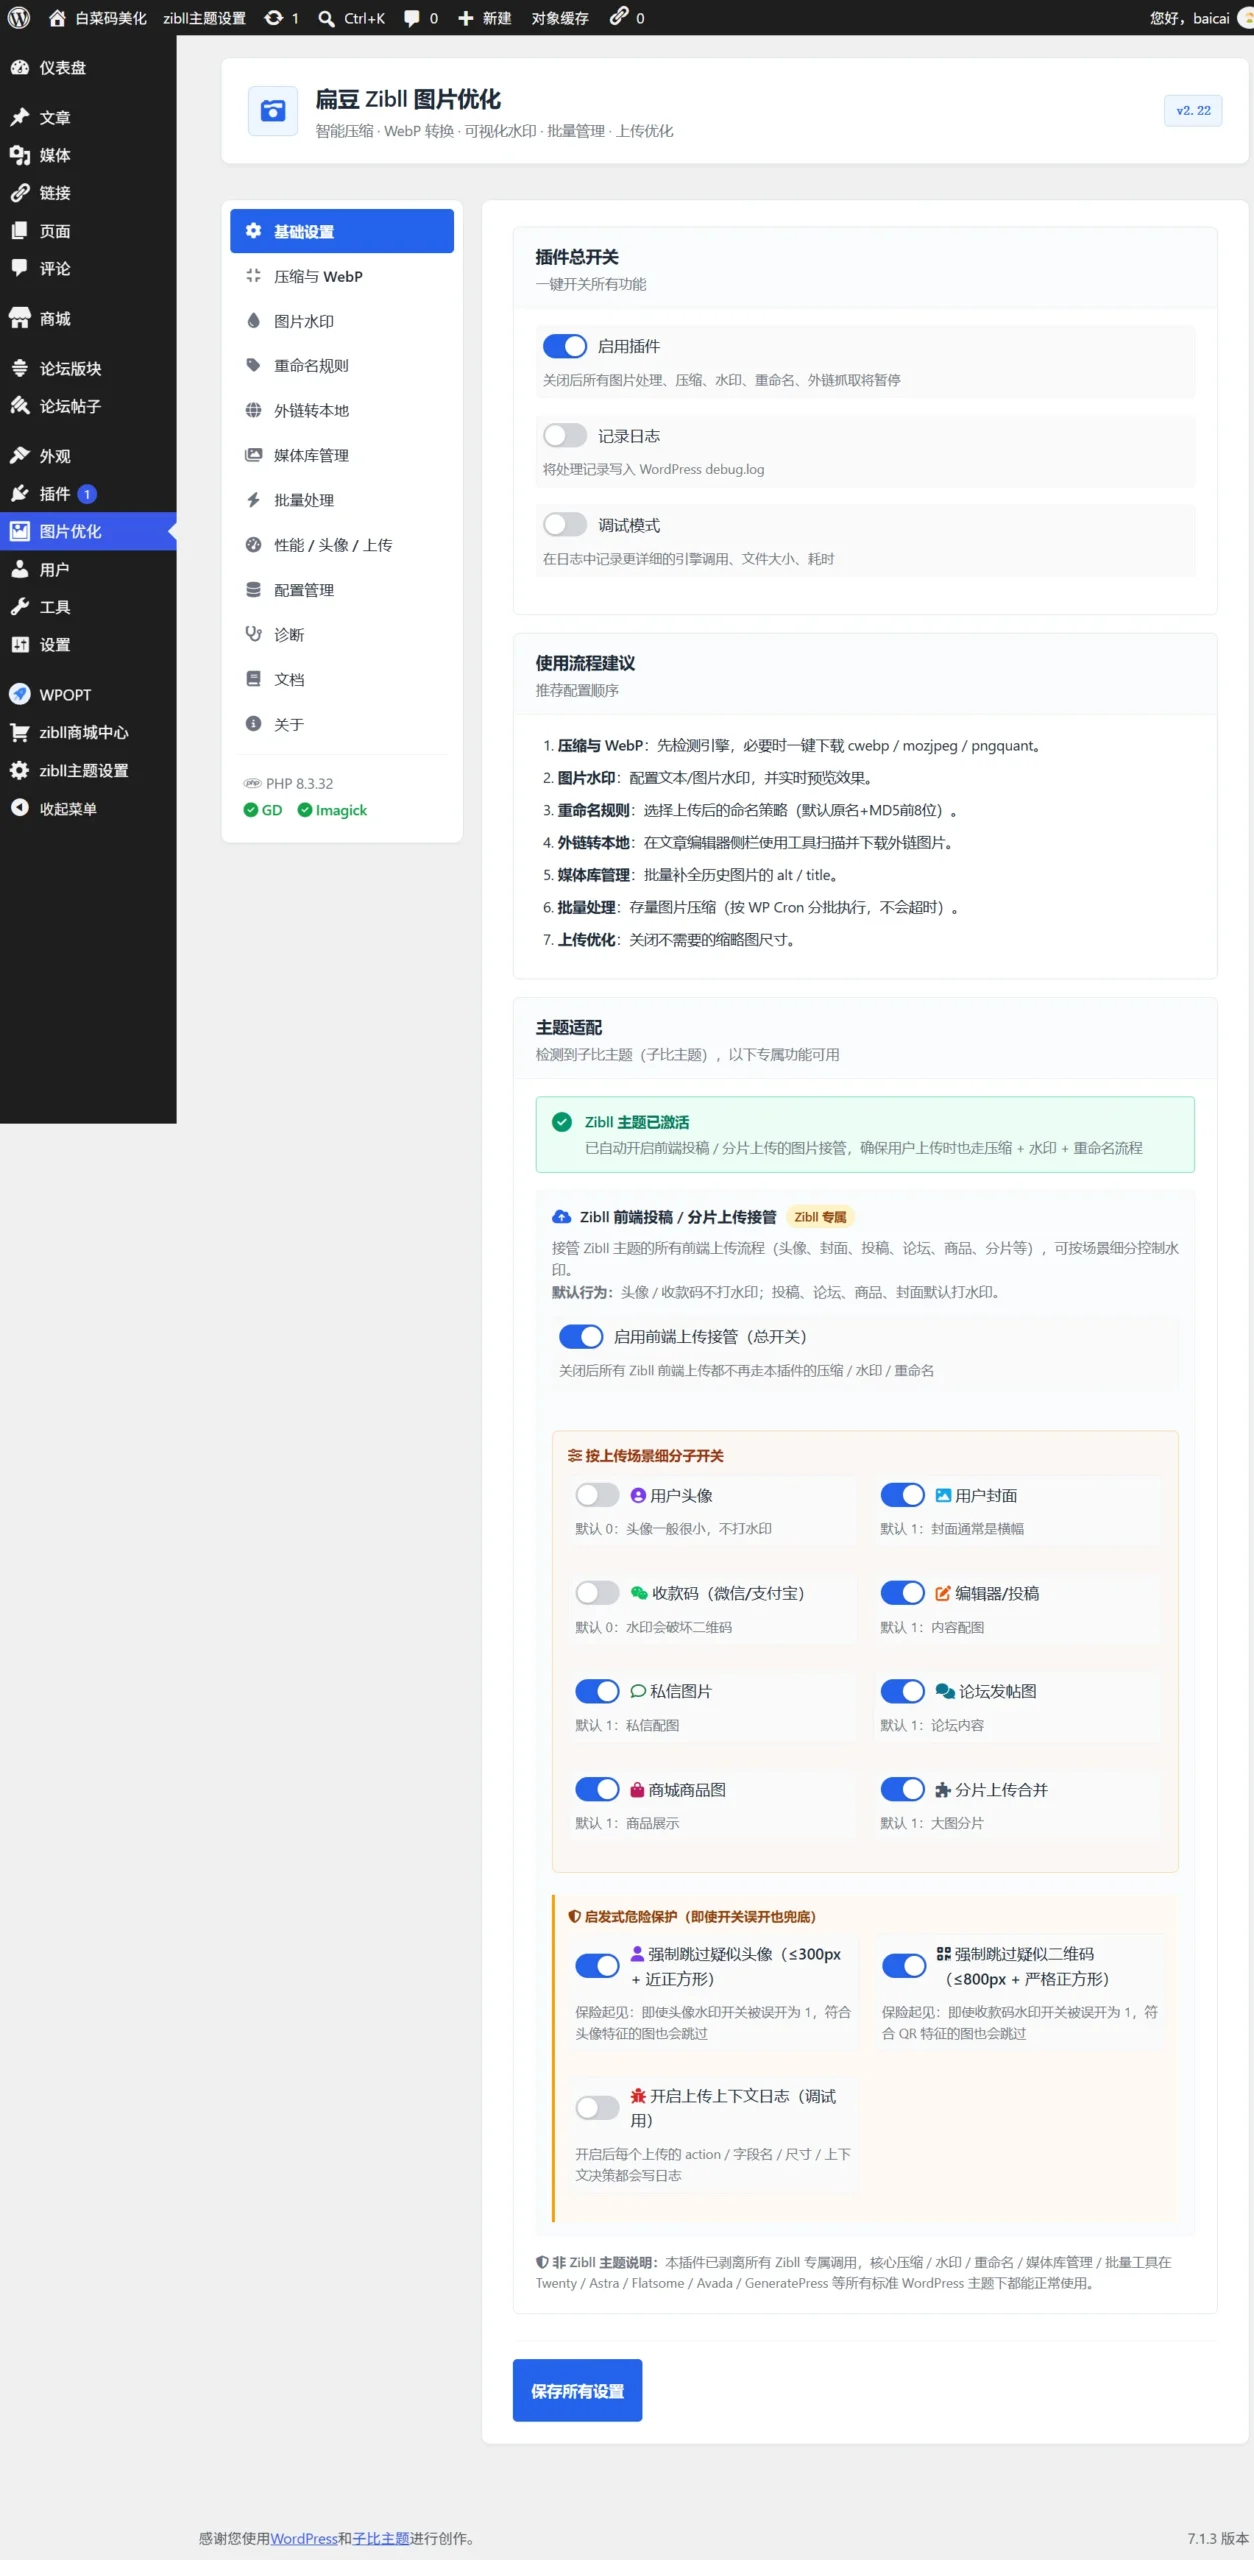Viewport: 1254px width, 2560px height.
Task: Toggle the 用户封面 switch
Action: pyautogui.click(x=902, y=1495)
